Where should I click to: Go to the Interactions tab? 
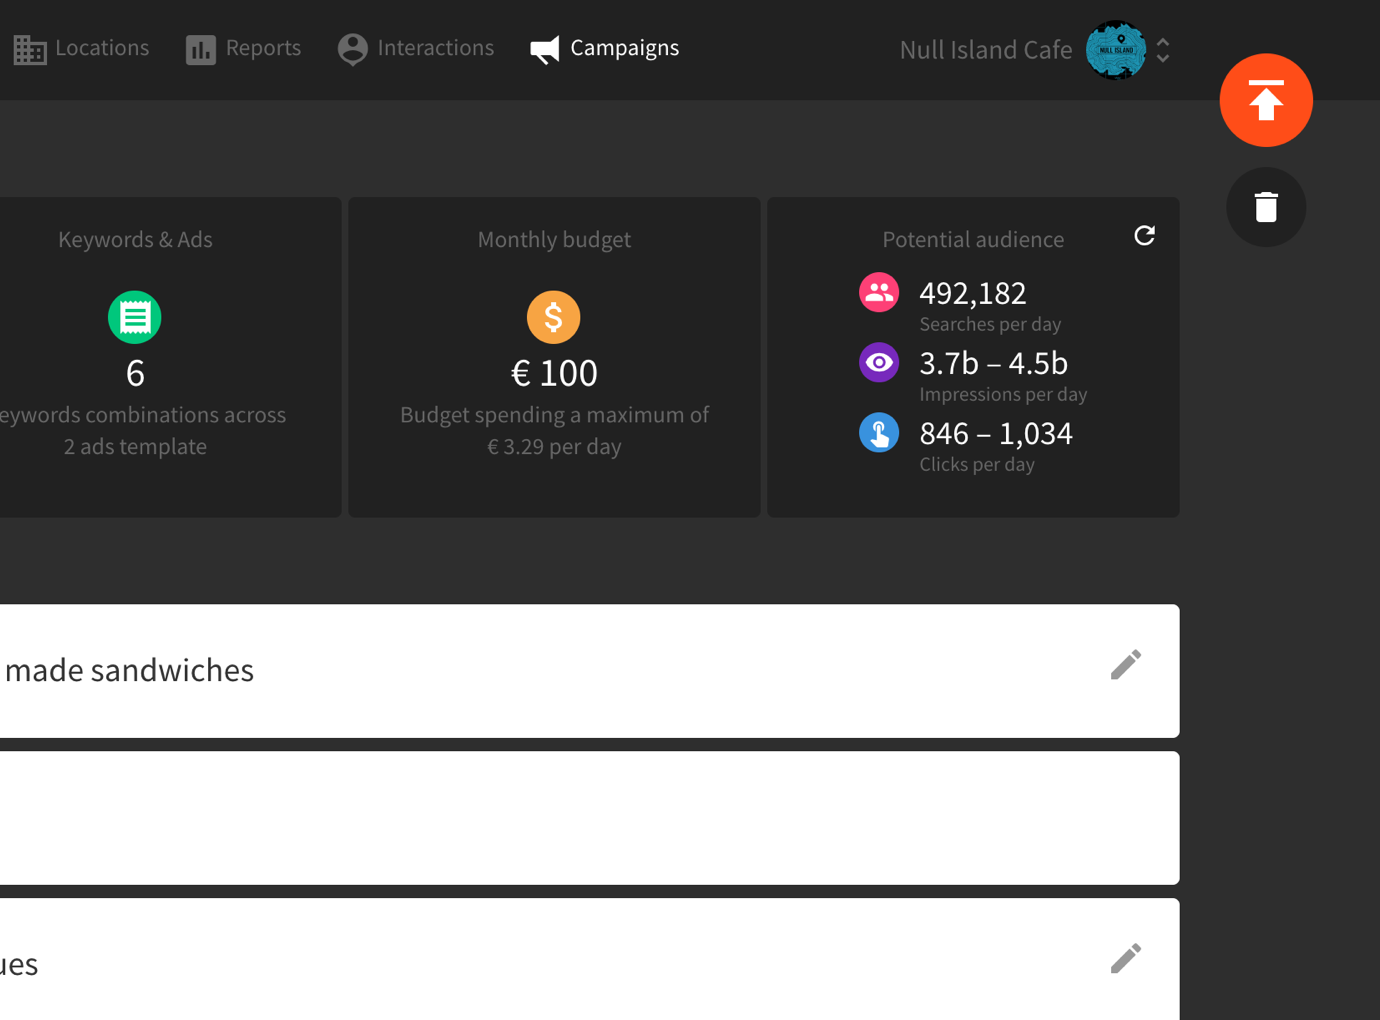tap(416, 48)
